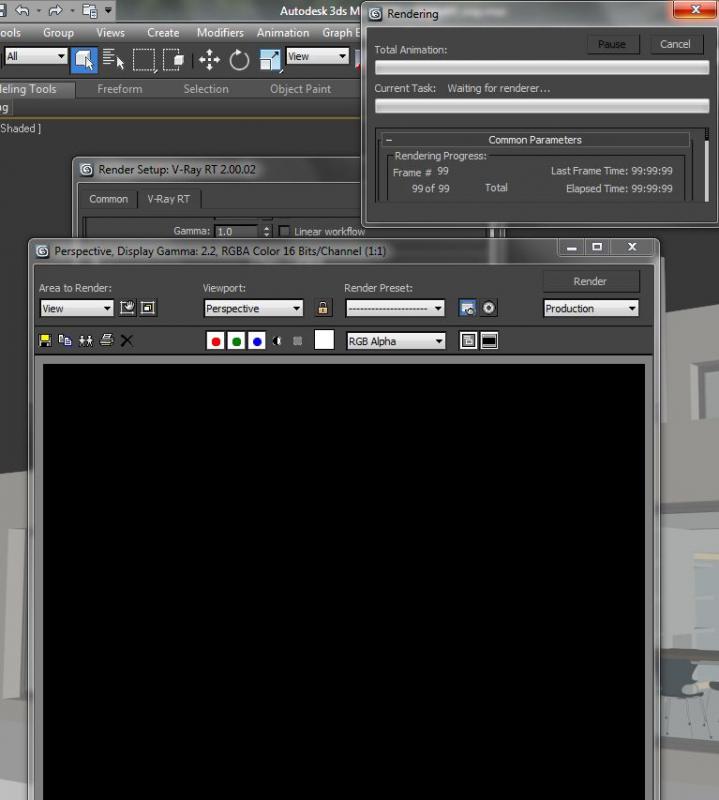Collapse the Common Parameters rollout
This screenshot has width=719, height=800.
click(535, 140)
